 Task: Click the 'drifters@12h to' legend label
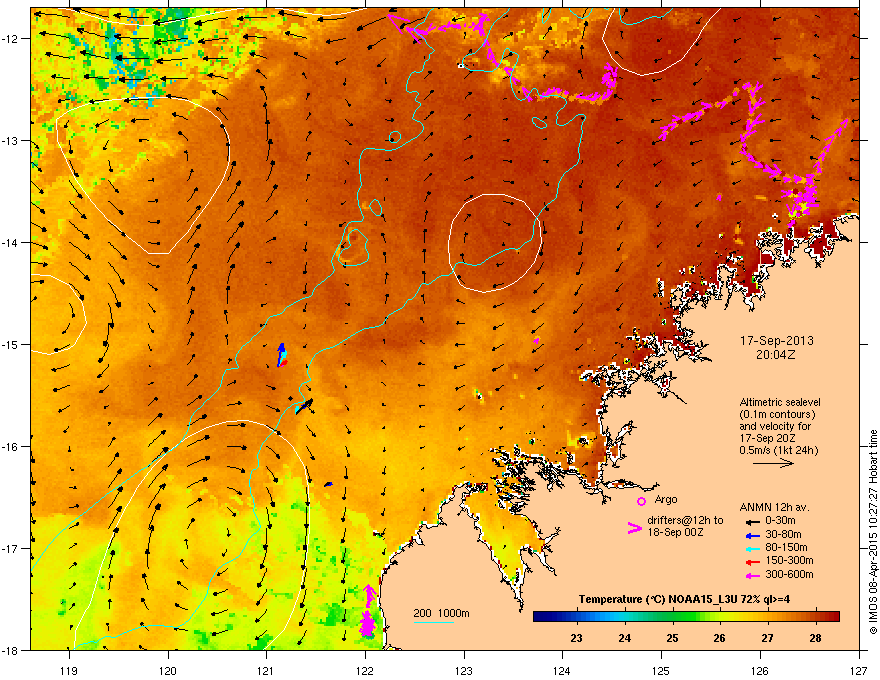(x=685, y=521)
